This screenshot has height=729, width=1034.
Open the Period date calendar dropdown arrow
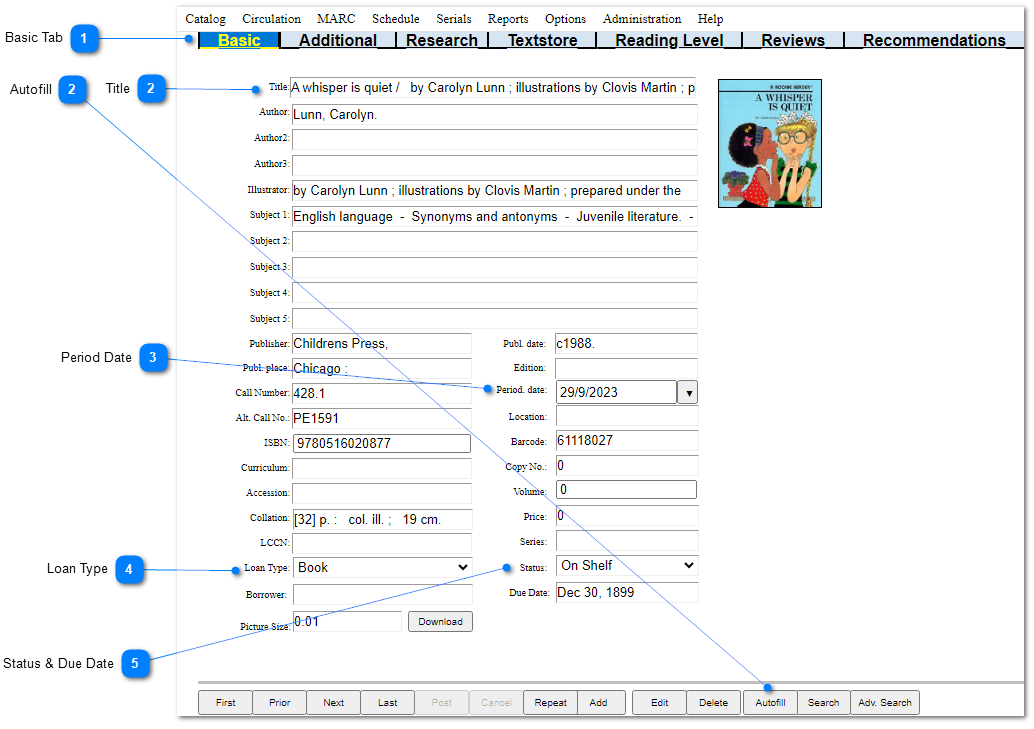pyautogui.click(x=687, y=392)
